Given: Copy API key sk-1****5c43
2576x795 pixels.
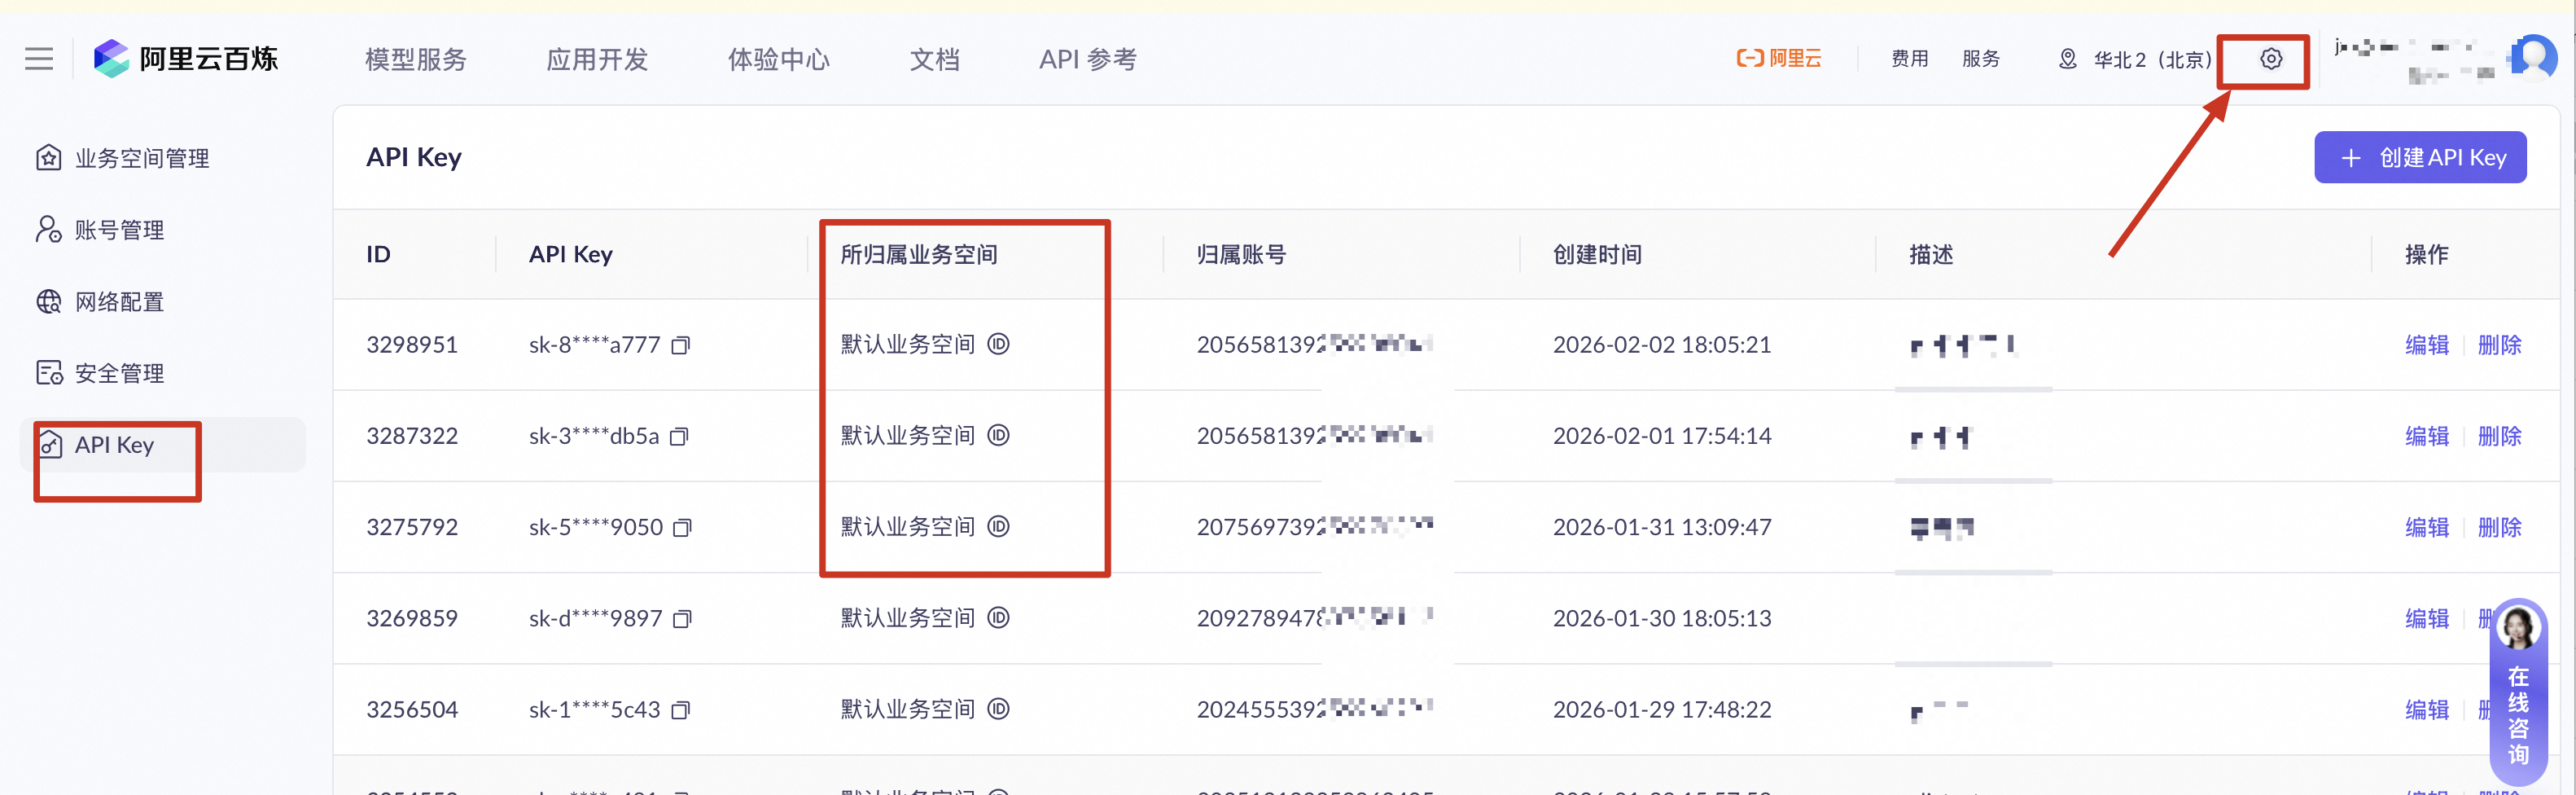Looking at the screenshot, I should click(x=681, y=709).
